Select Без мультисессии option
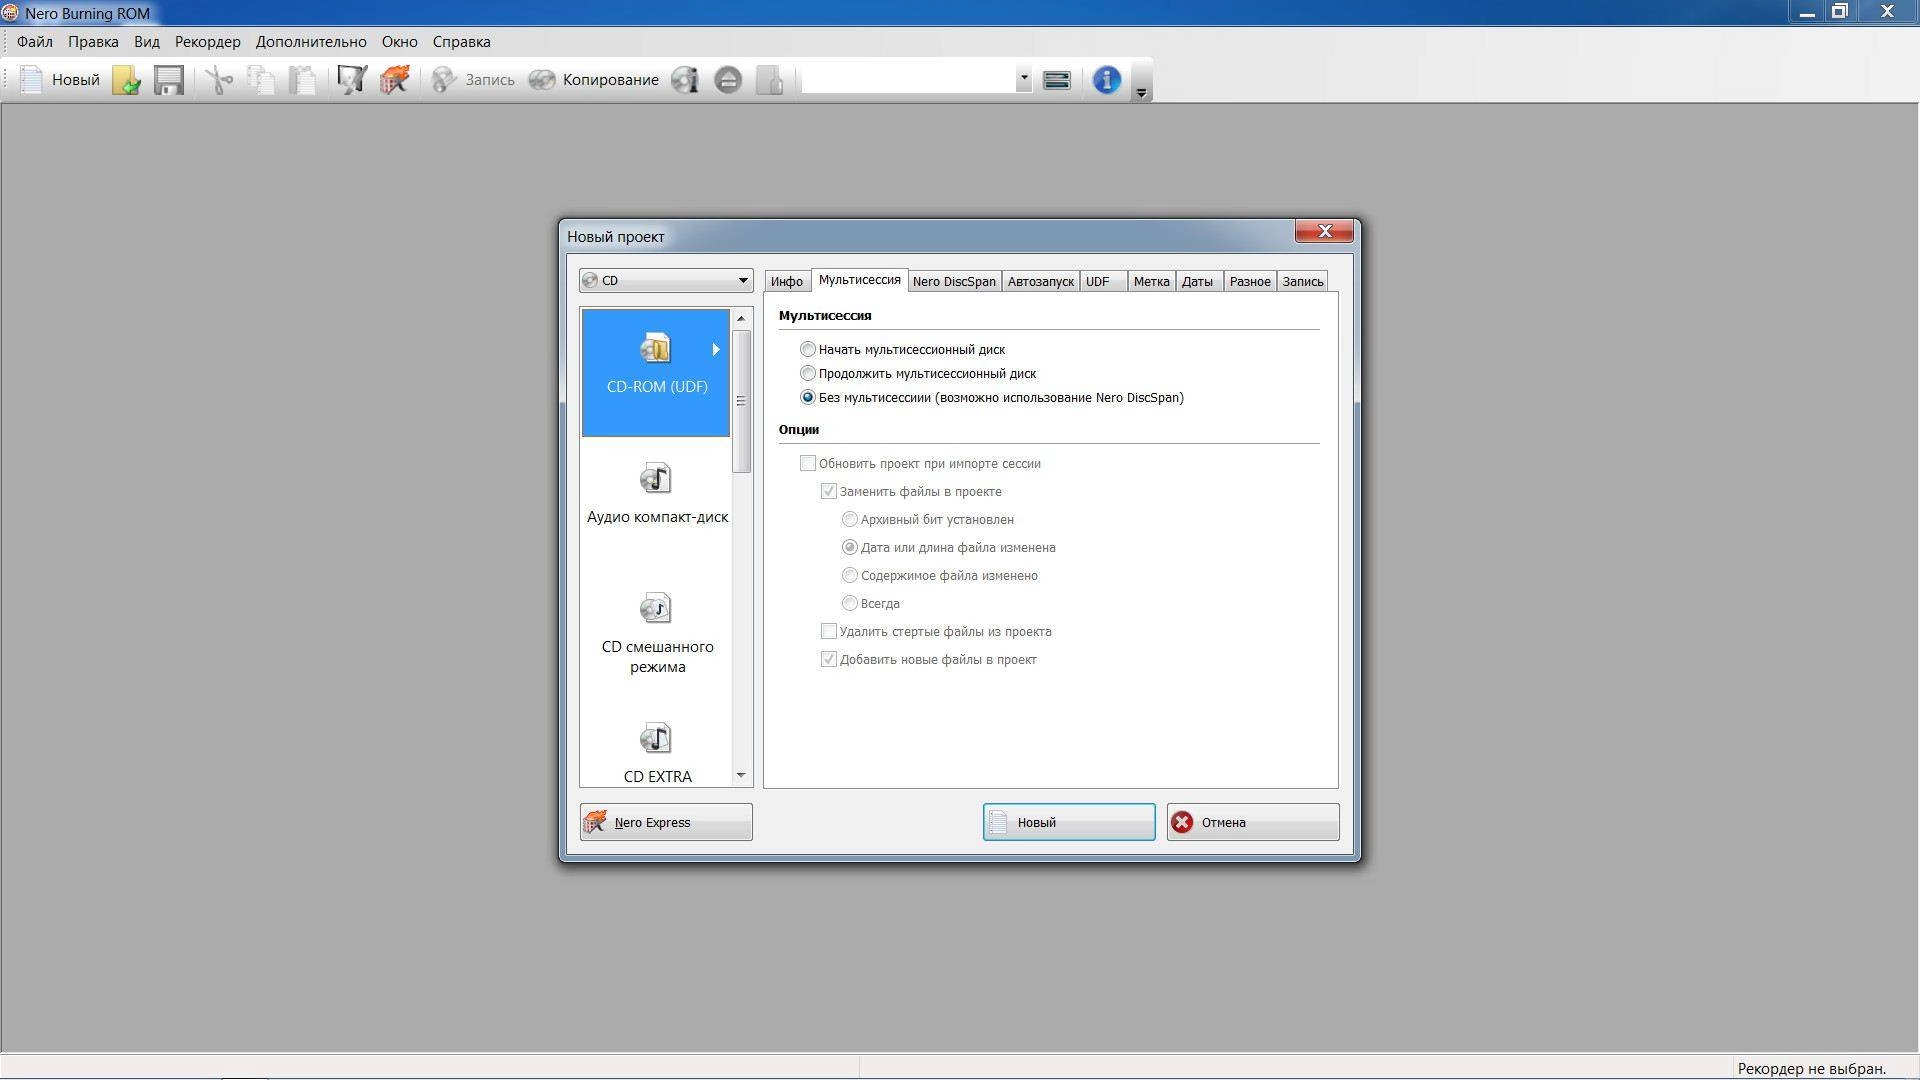 point(992,397)
